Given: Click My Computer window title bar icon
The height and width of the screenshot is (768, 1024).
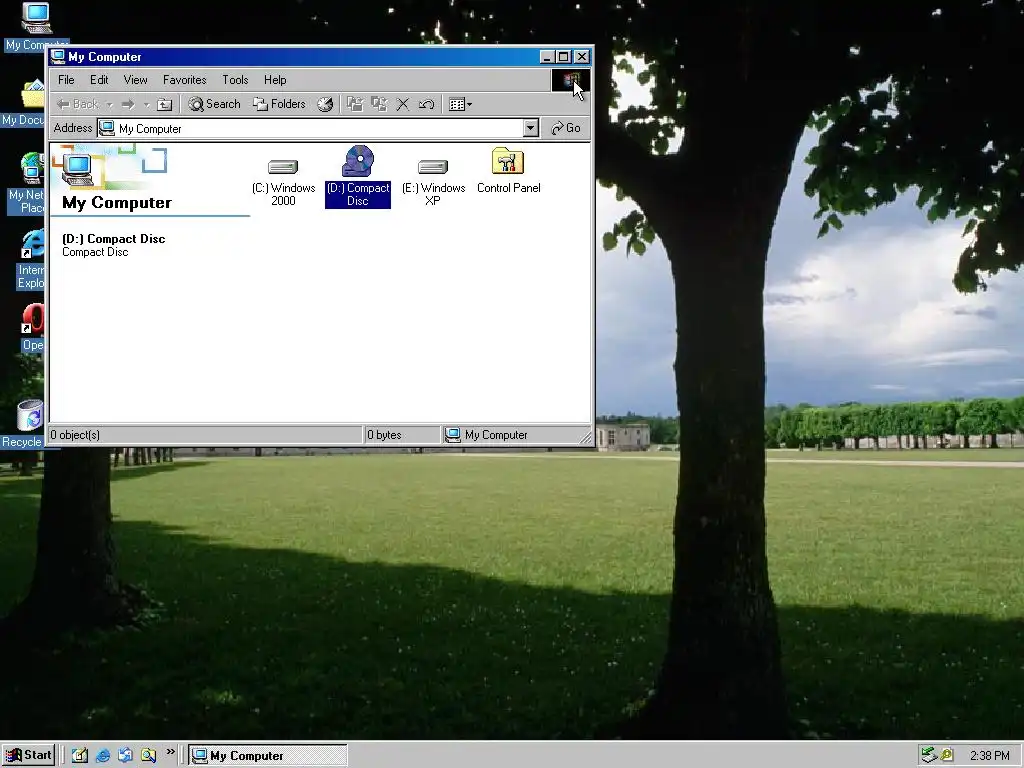Looking at the screenshot, I should point(58,57).
